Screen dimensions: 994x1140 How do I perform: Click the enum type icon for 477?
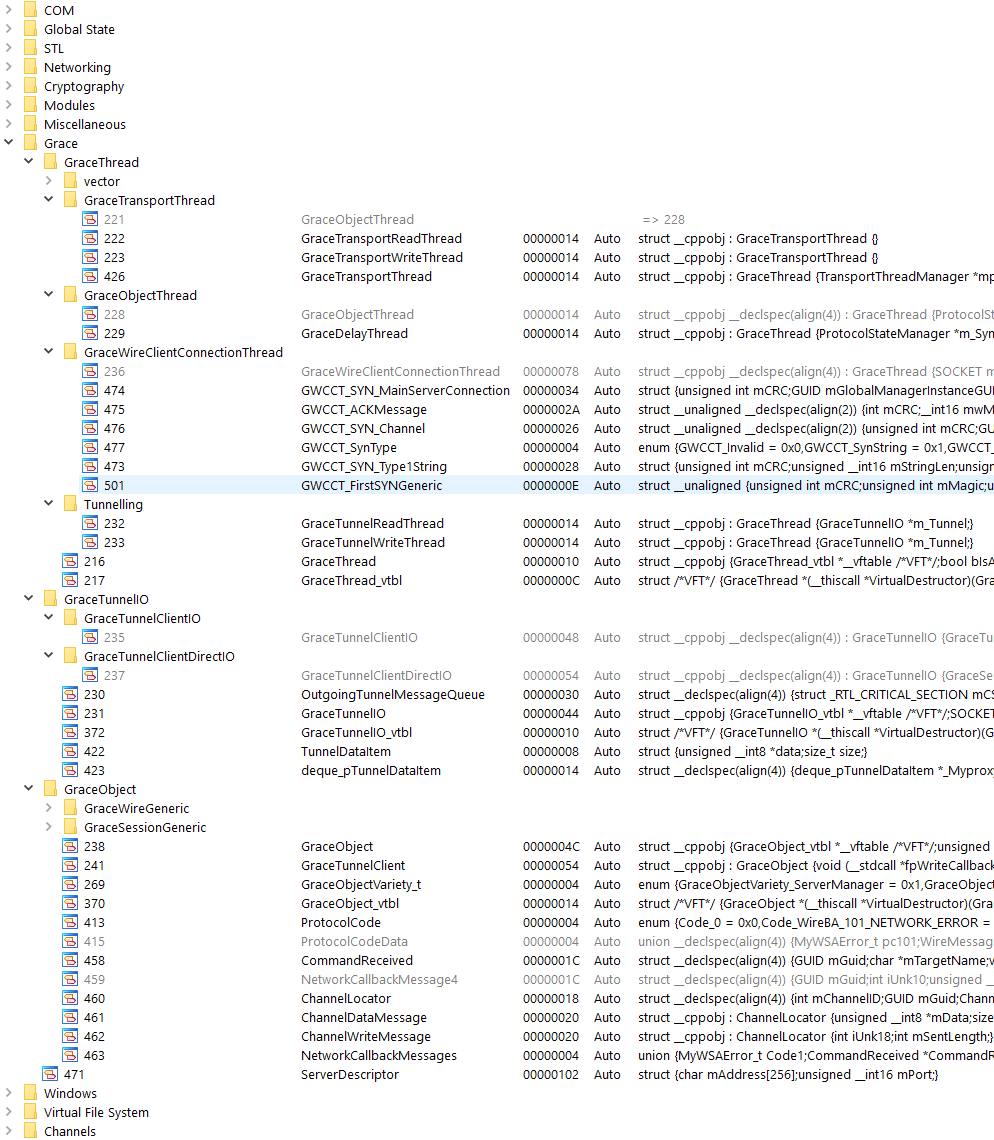point(90,448)
